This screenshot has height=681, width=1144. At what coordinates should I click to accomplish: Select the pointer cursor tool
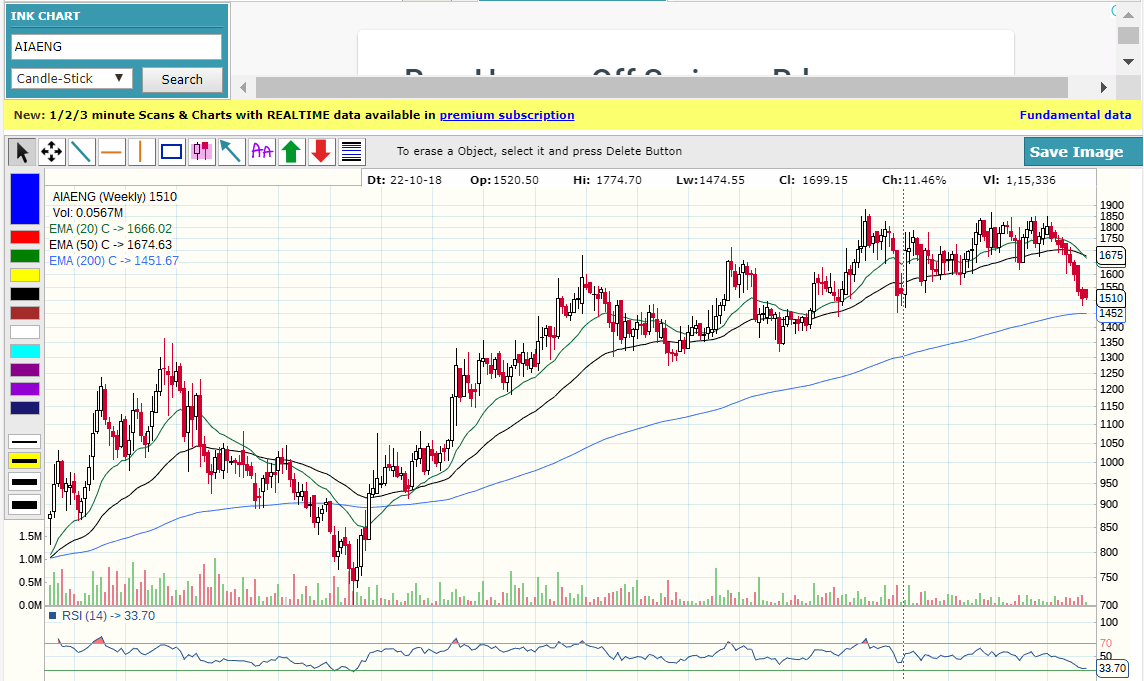coord(22,152)
